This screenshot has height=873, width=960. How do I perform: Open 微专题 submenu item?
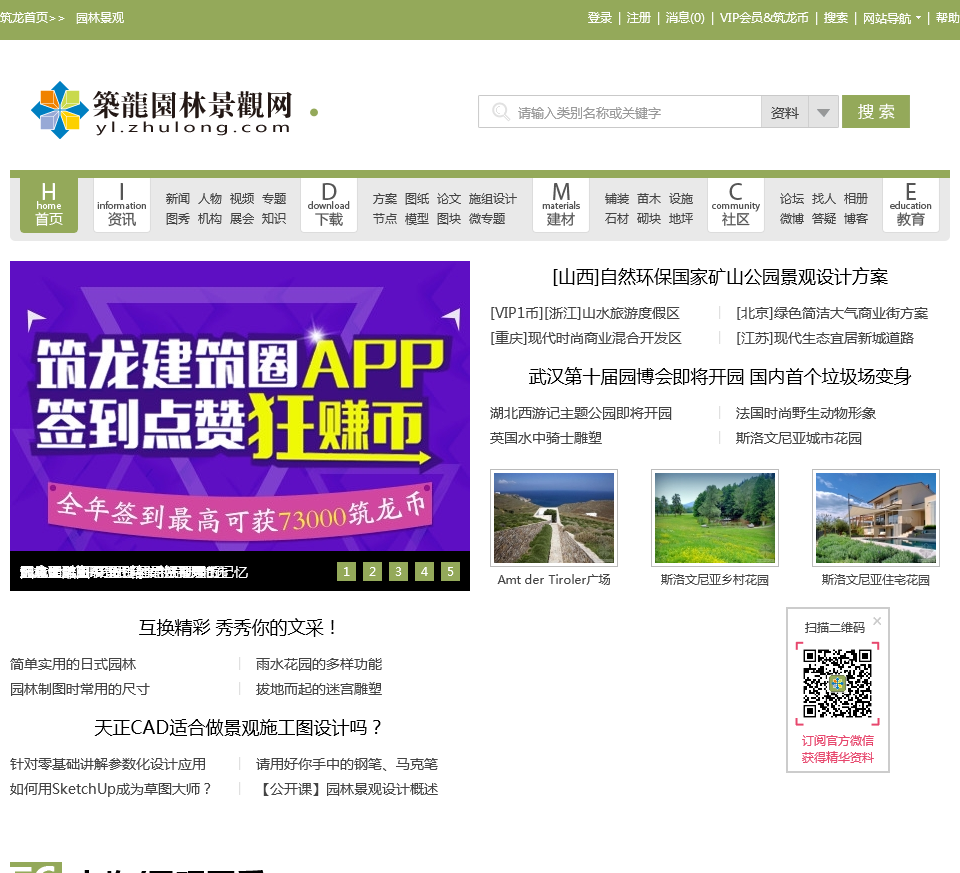coord(487,219)
